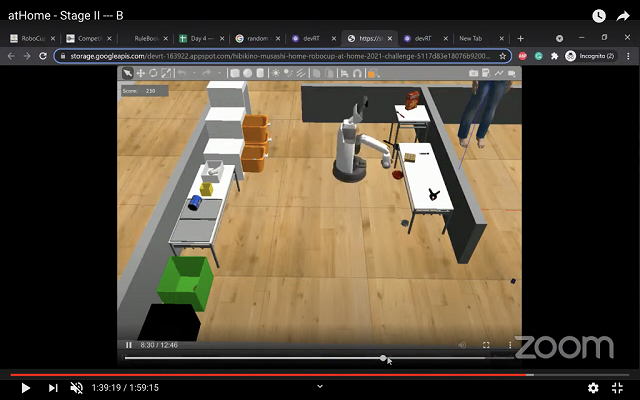Click the paste icon in simulator toolbar
This screenshot has width=640, height=400.
329,73
